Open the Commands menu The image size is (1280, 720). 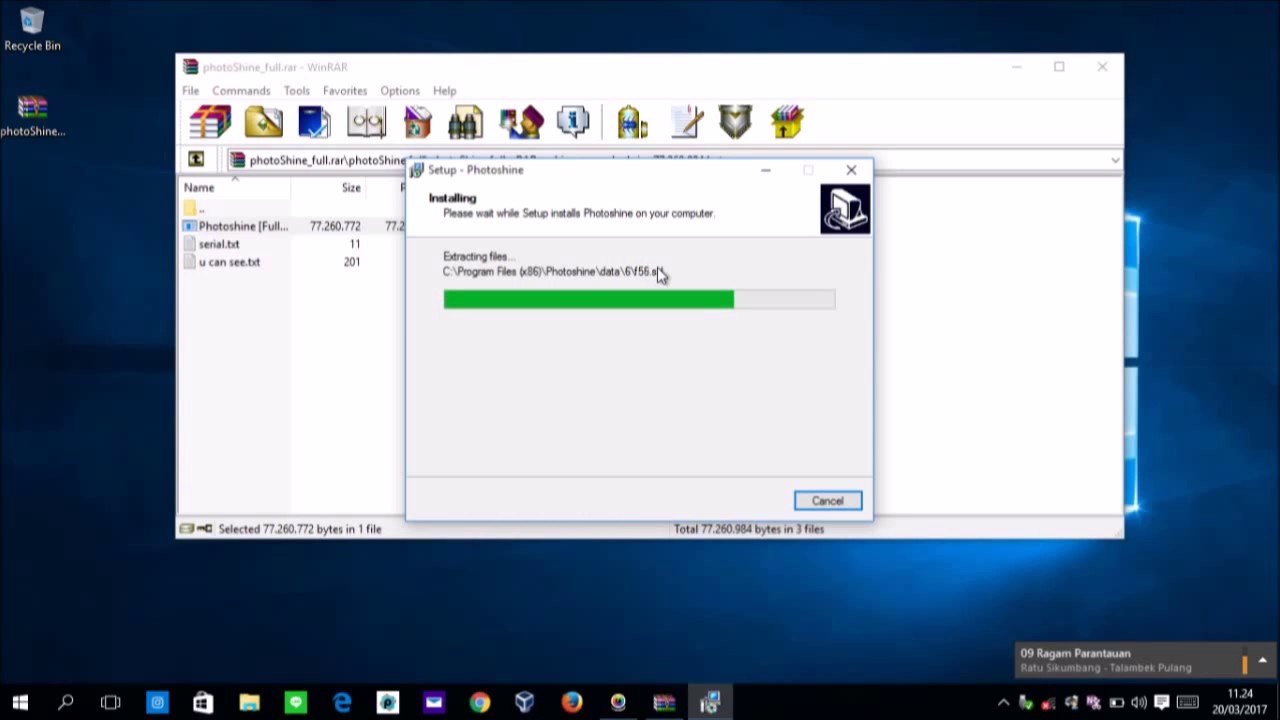[241, 91]
